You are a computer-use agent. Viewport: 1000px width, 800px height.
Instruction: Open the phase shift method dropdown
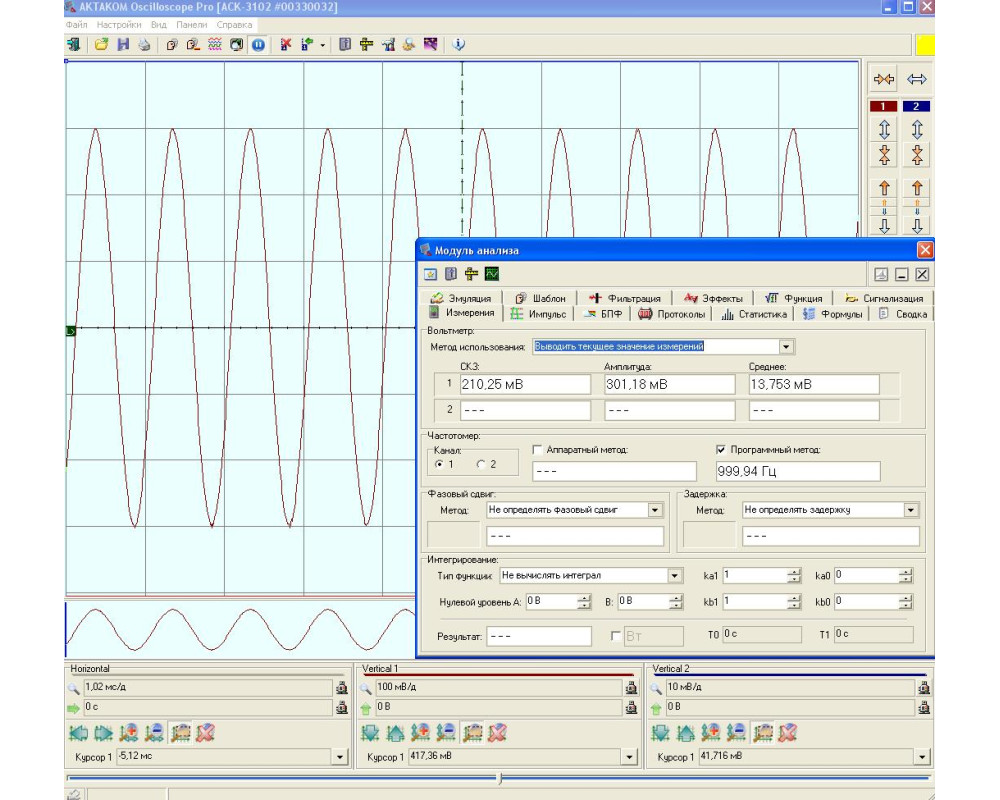point(655,510)
